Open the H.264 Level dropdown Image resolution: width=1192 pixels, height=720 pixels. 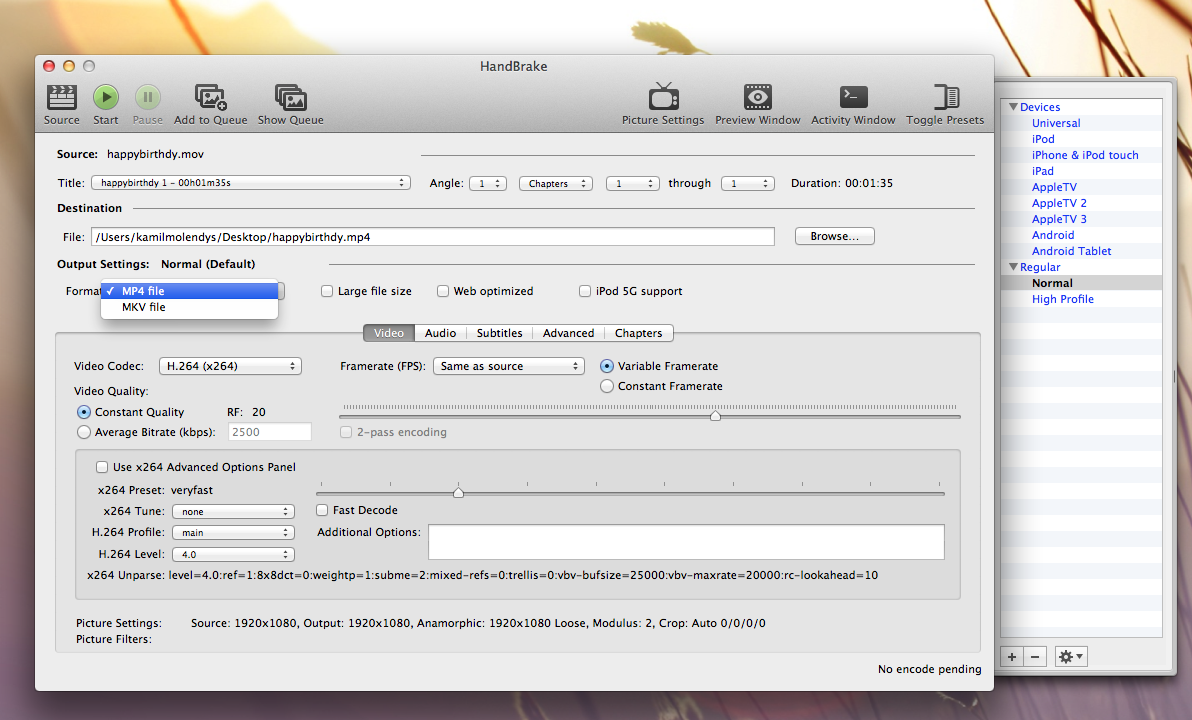click(233, 555)
